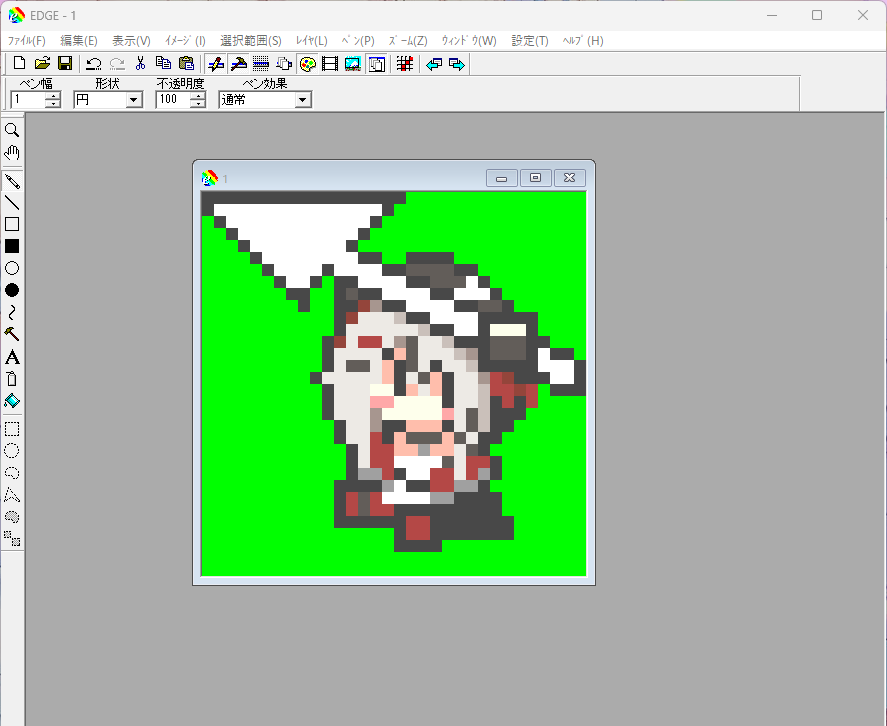Image resolution: width=887 pixels, height=726 pixels.
Task: Click the redo arrow icon
Action: point(117,63)
